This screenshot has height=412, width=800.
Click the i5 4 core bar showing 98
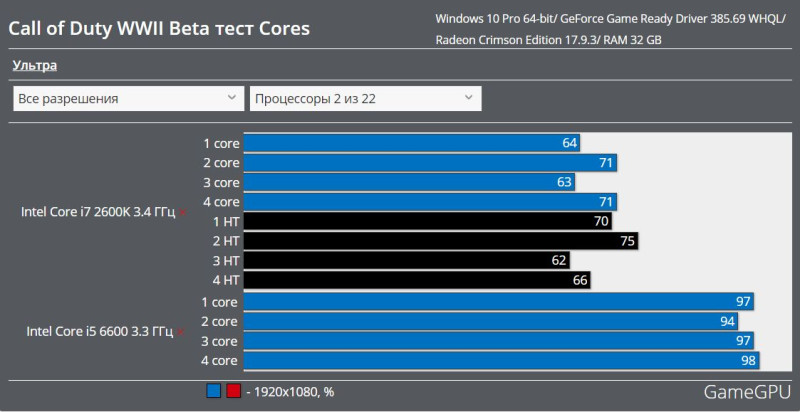[500, 361]
